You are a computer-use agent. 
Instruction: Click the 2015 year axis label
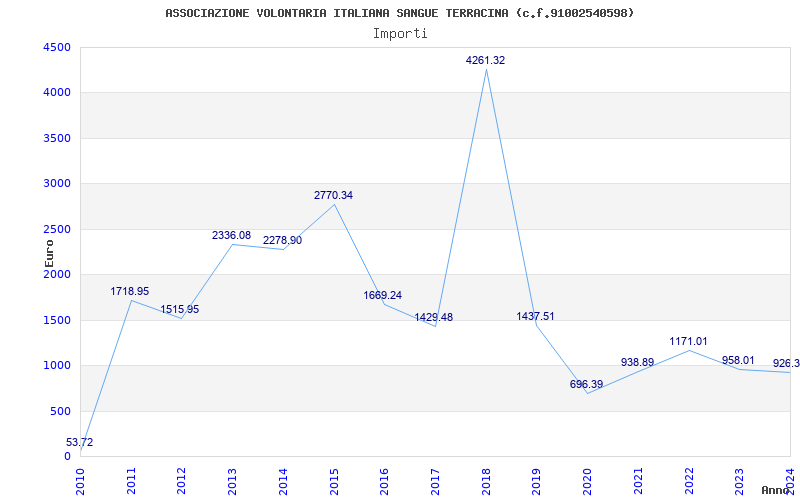(334, 481)
